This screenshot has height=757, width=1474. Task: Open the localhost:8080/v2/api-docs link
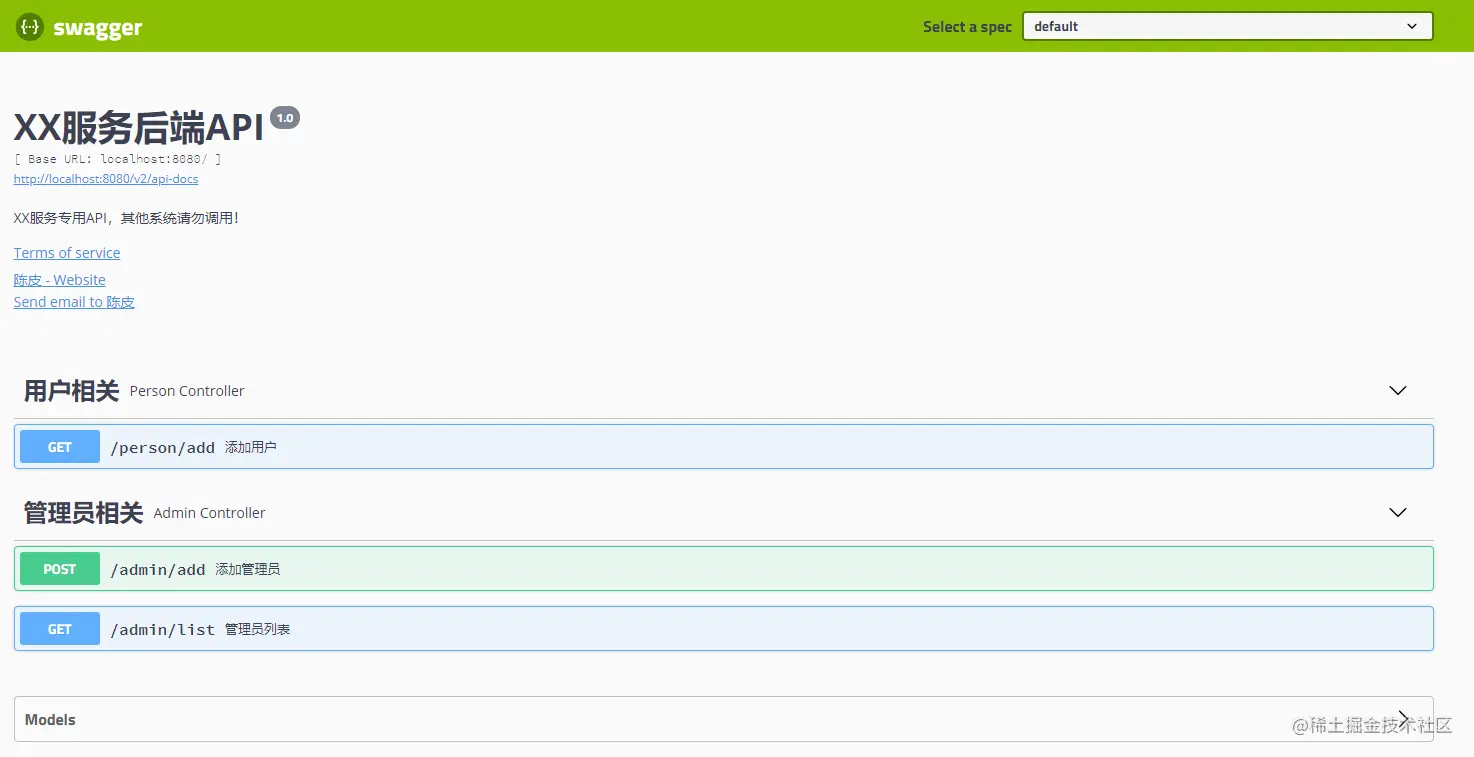[x=106, y=179]
